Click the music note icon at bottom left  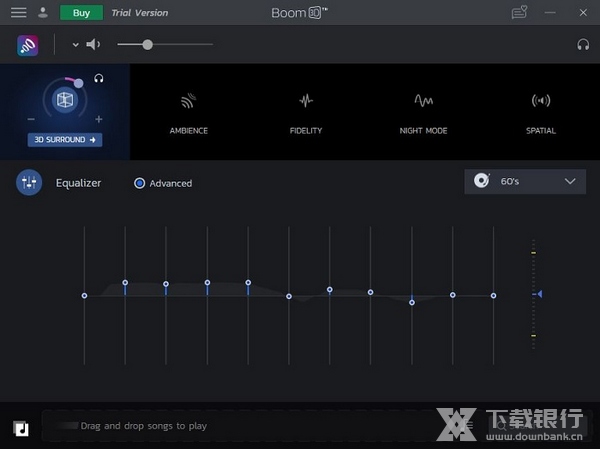[x=22, y=427]
